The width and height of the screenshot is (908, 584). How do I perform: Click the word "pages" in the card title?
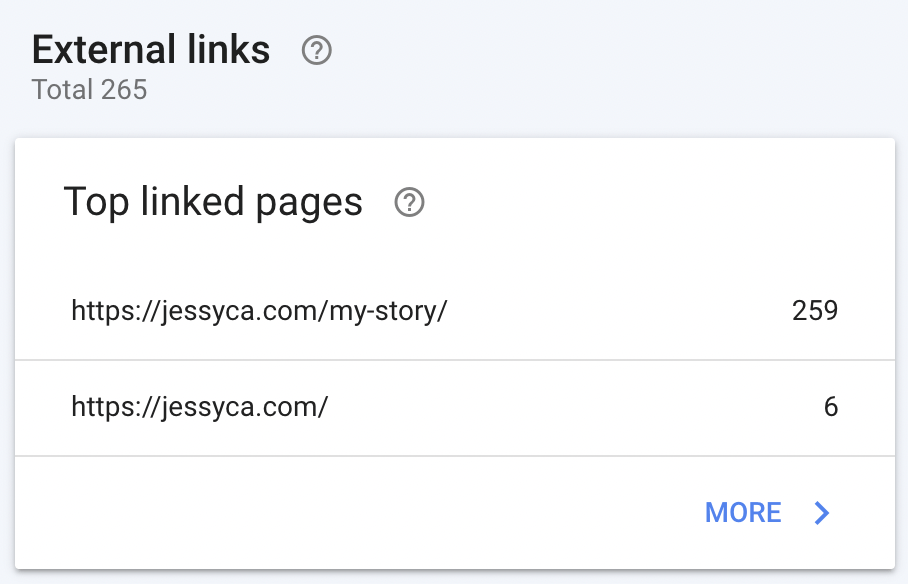(309, 203)
